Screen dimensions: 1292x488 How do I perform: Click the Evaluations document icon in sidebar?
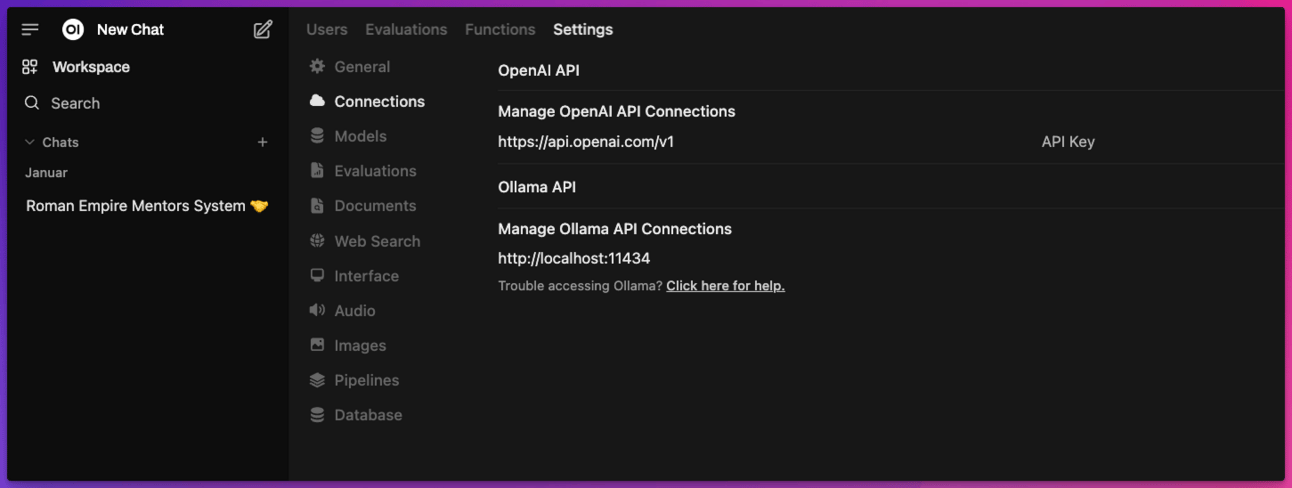tap(317, 171)
